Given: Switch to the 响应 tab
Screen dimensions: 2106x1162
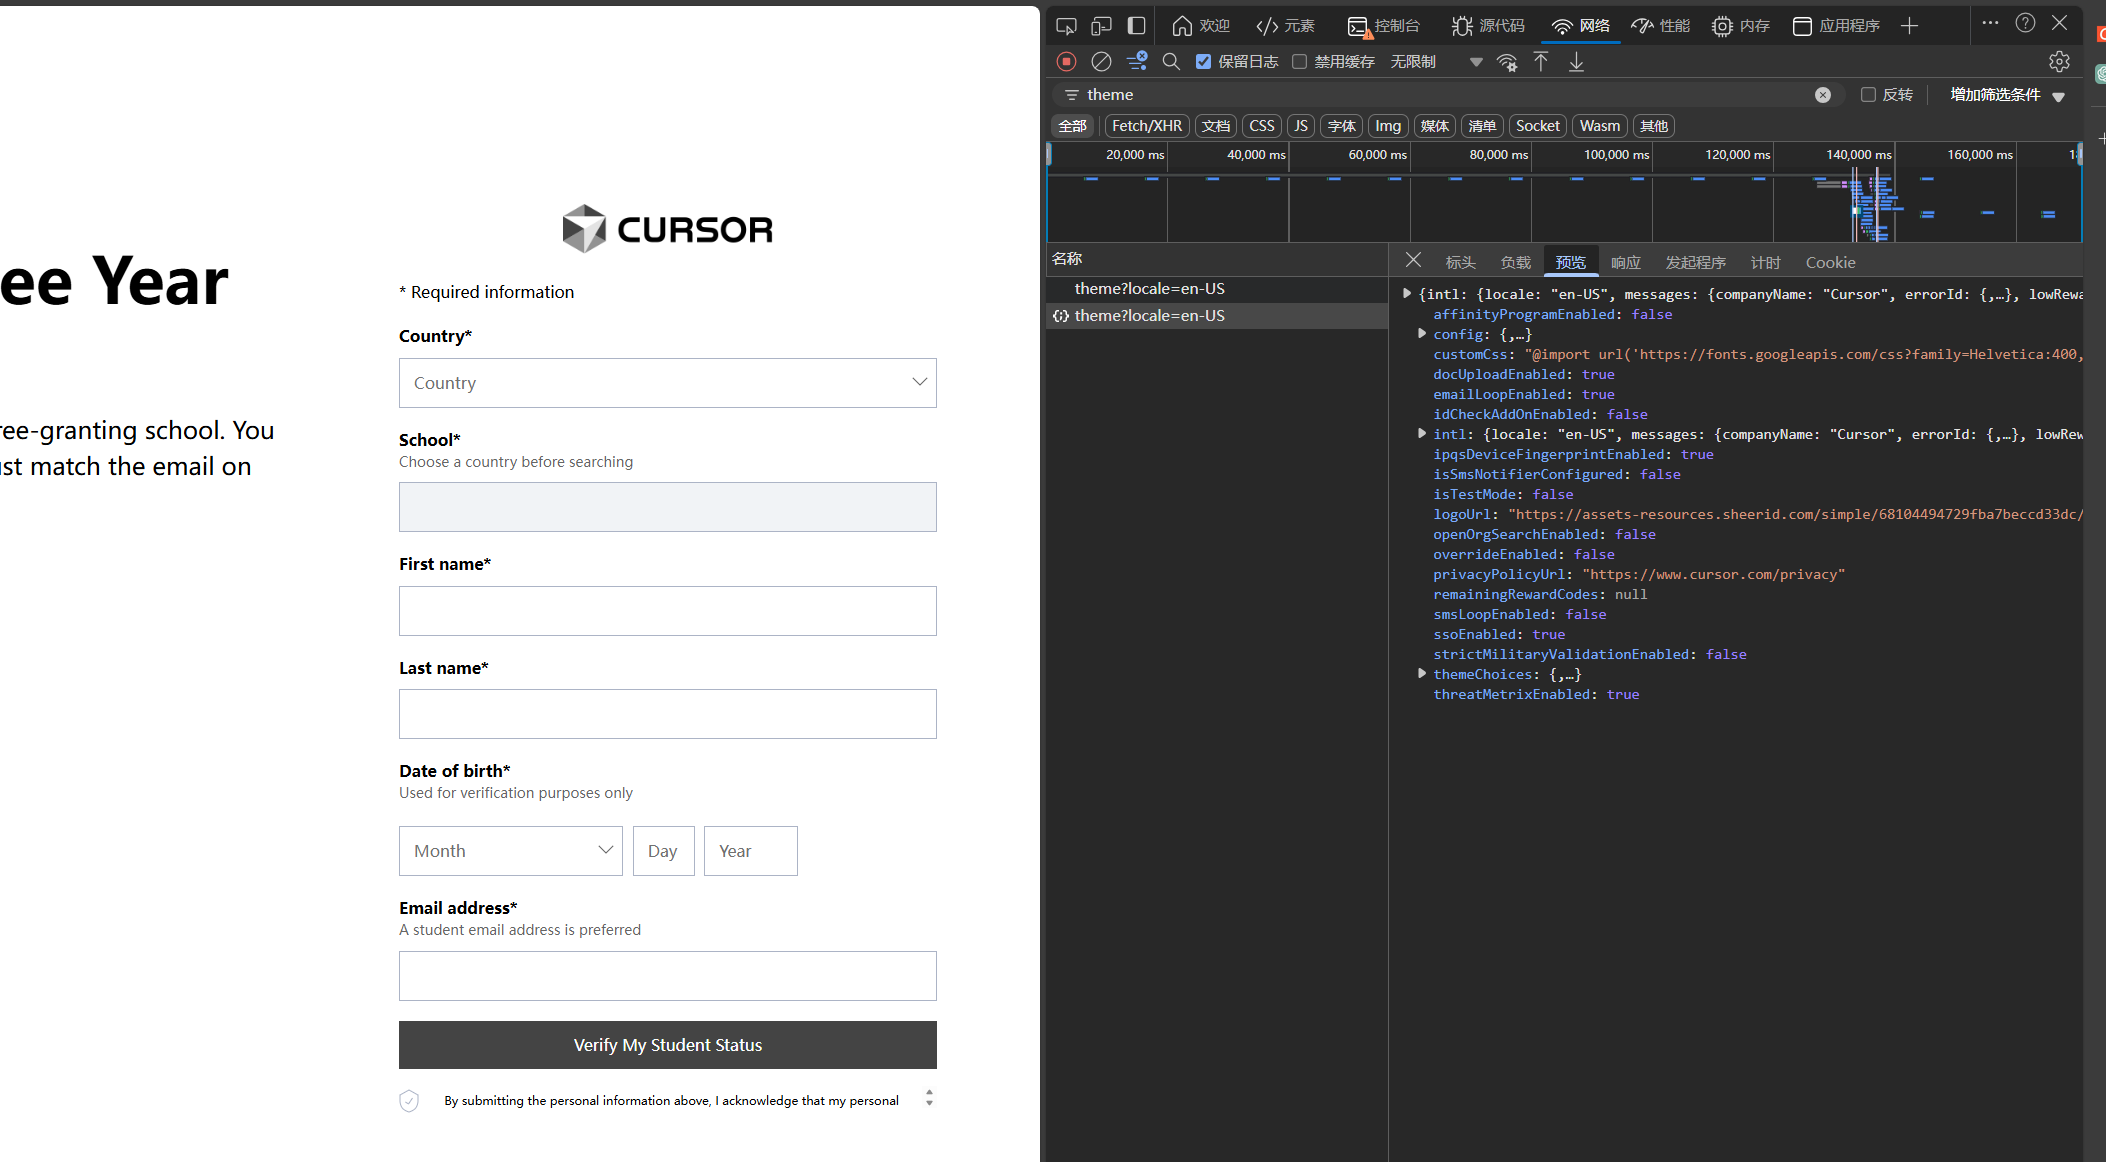Looking at the screenshot, I should click(x=1625, y=262).
